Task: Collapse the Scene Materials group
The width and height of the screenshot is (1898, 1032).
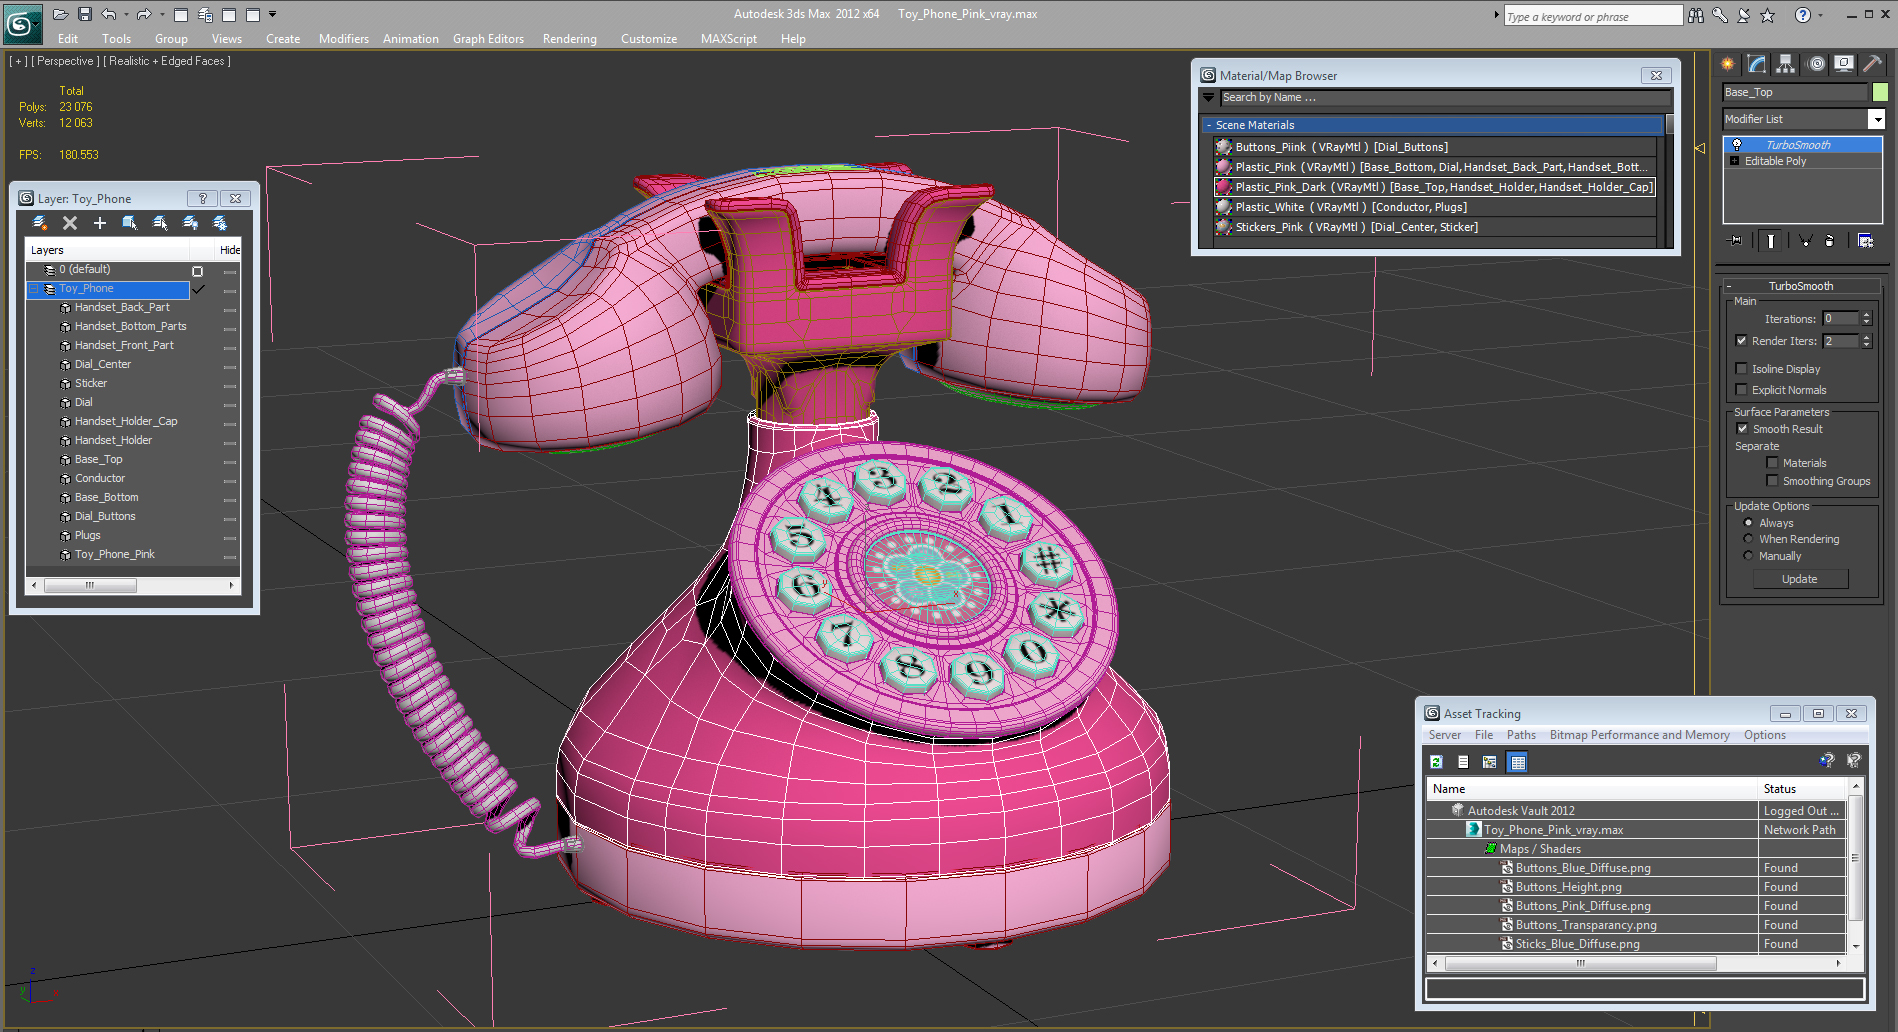Action: pyautogui.click(x=1209, y=126)
